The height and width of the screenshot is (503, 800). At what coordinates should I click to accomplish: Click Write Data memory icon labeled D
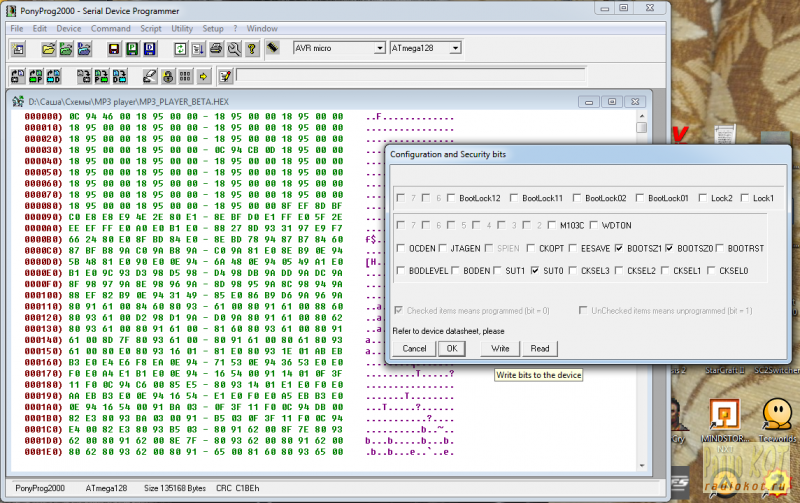click(119, 77)
